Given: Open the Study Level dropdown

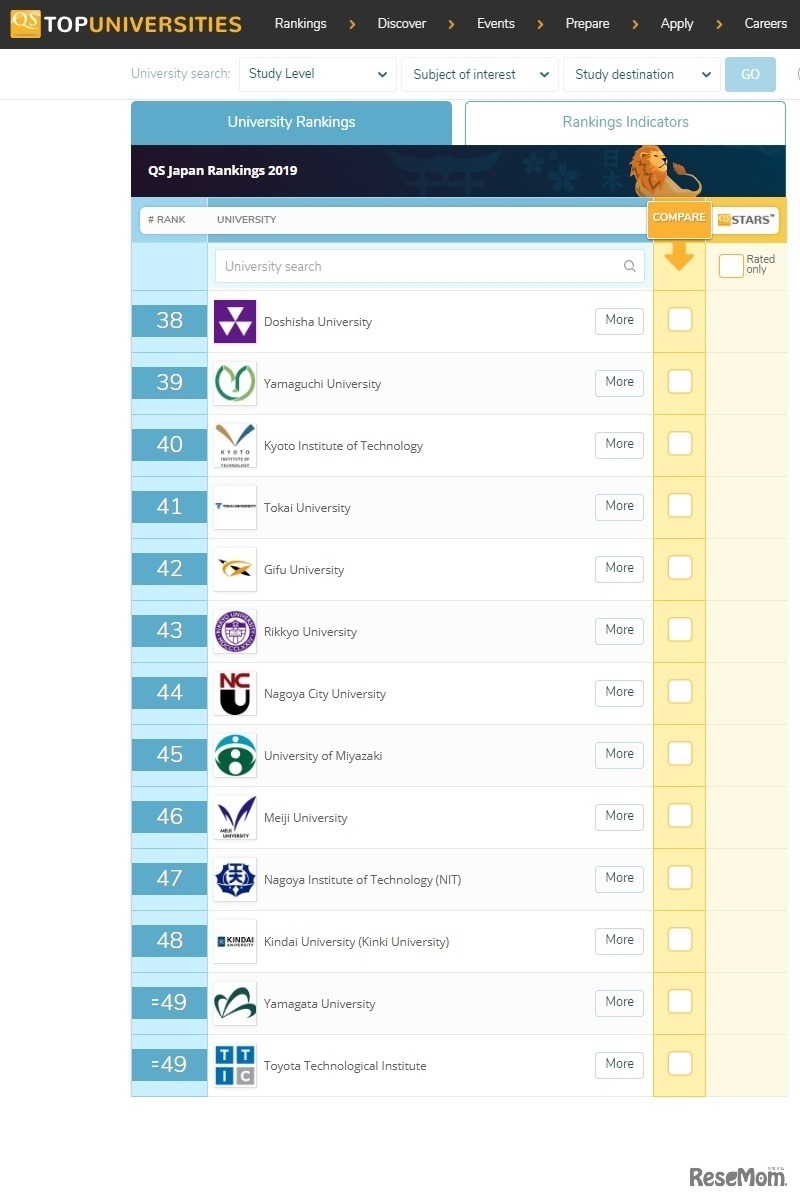Looking at the screenshot, I should (x=317, y=74).
